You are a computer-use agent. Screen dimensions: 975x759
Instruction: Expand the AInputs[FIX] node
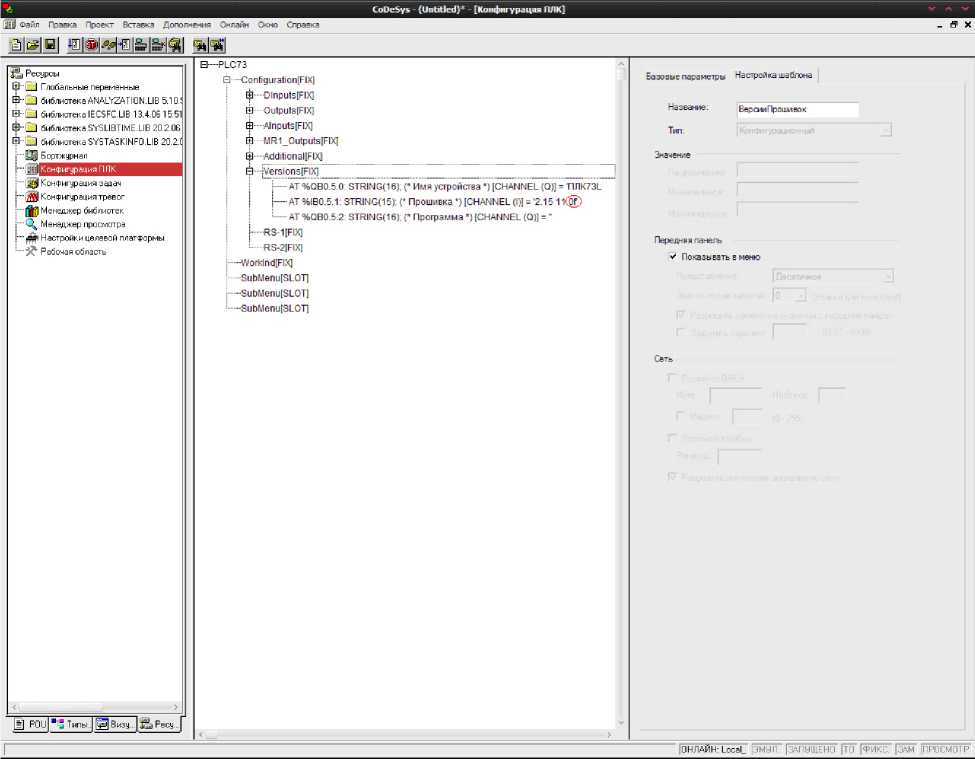[249, 126]
